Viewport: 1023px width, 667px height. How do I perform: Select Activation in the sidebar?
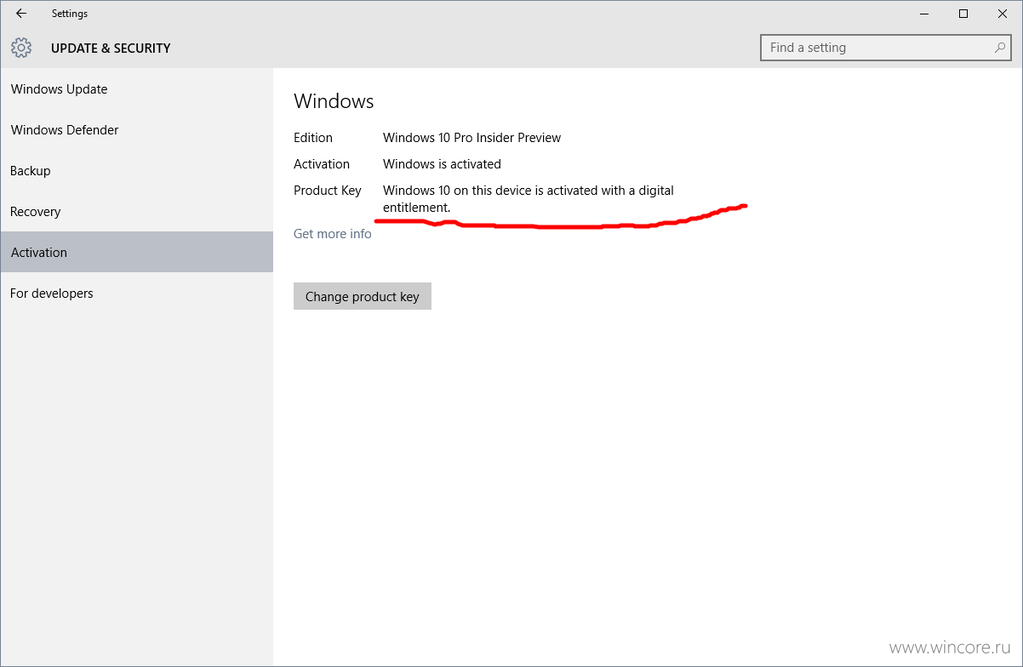tap(136, 252)
